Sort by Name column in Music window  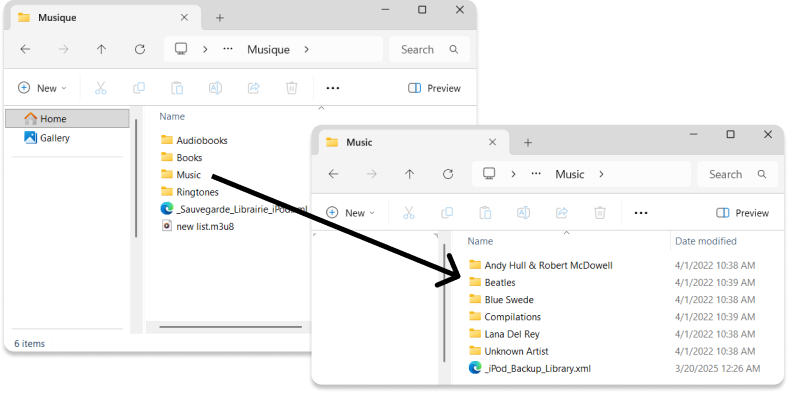pos(480,241)
